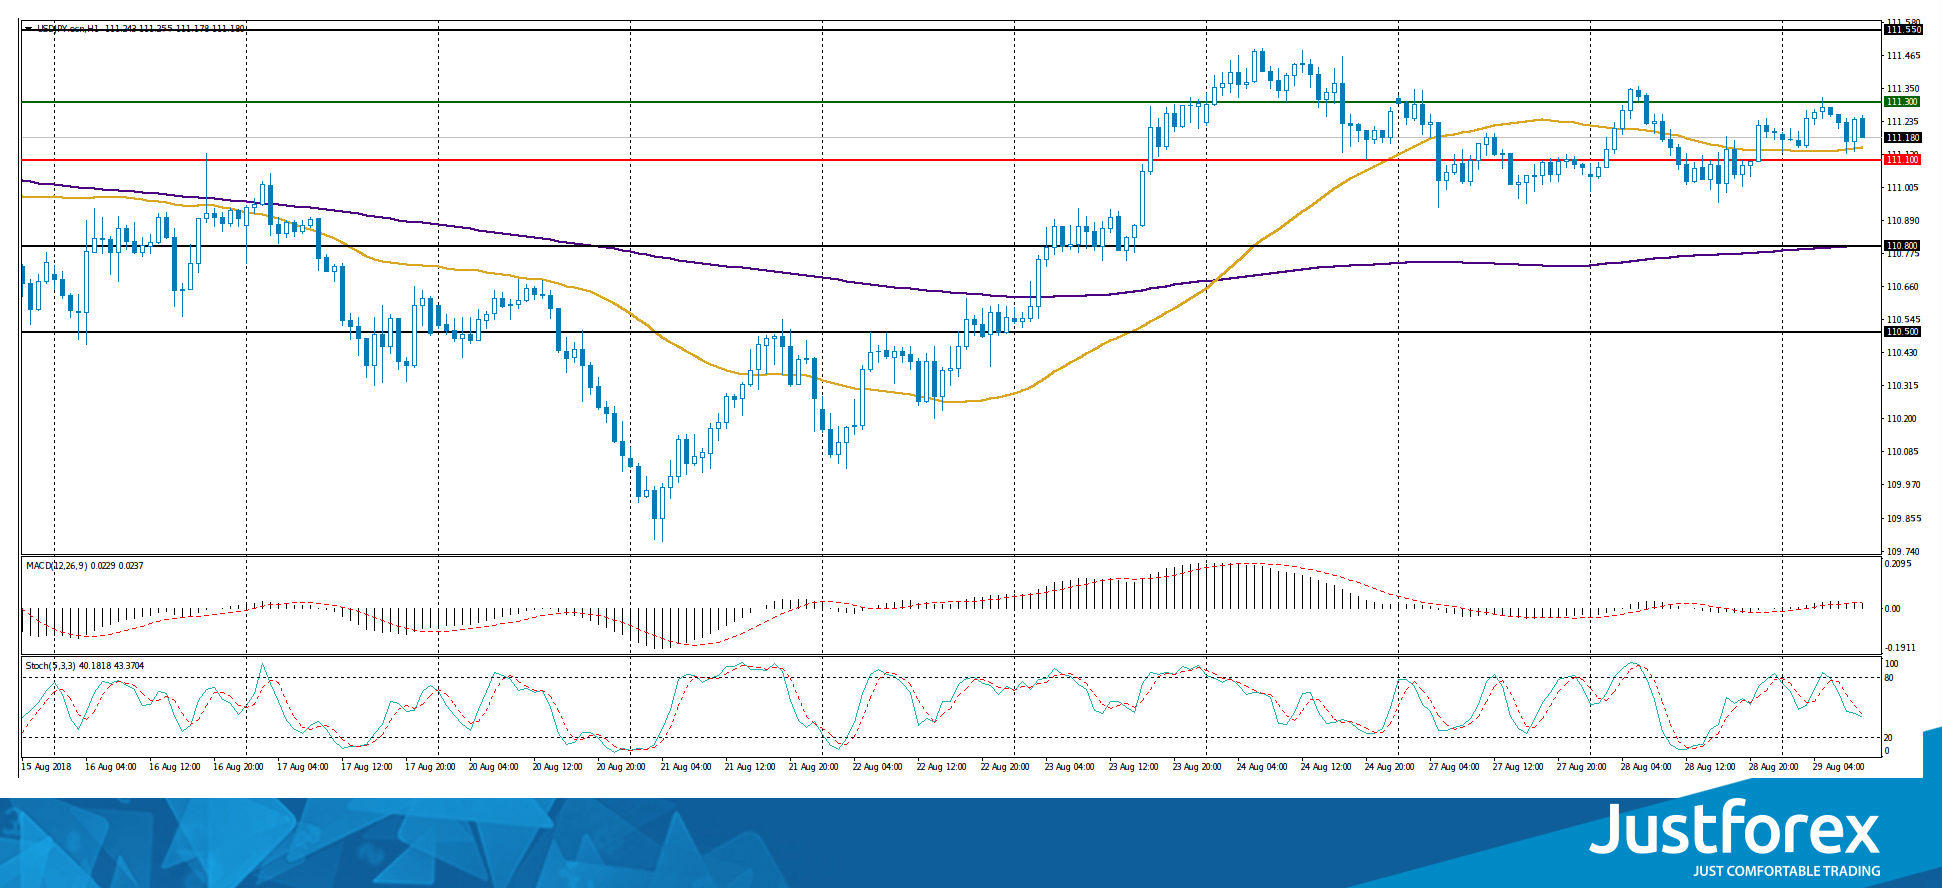This screenshot has width=1942, height=888.
Task: Click the 0.2095 MACD scale value
Action: pyautogui.click(x=1898, y=564)
